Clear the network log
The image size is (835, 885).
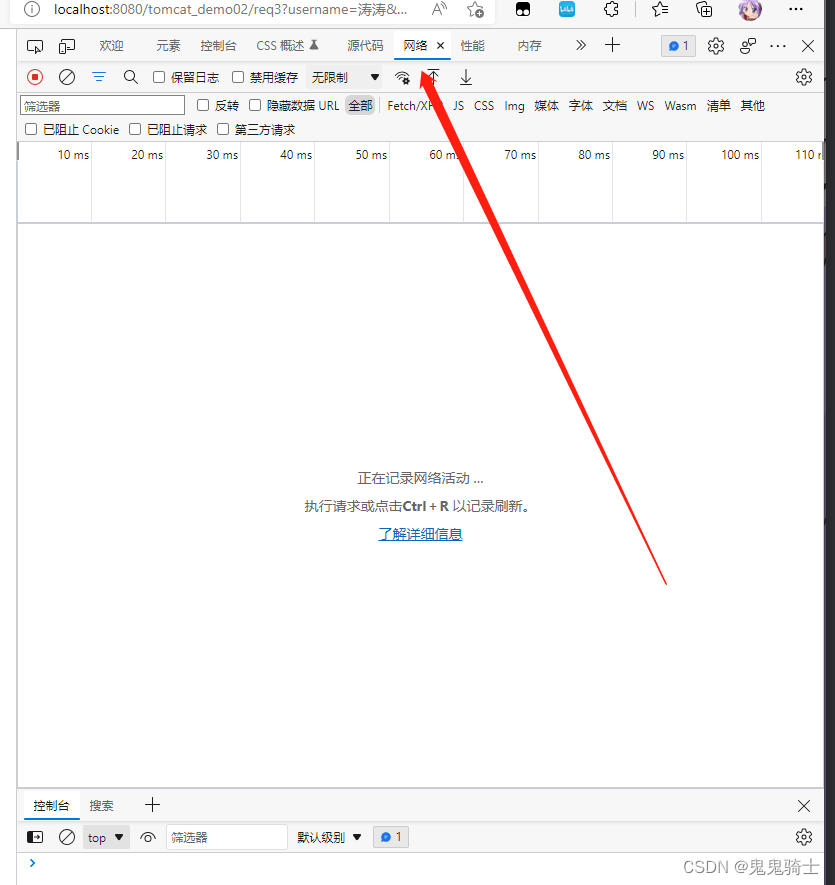pyautogui.click(x=67, y=77)
